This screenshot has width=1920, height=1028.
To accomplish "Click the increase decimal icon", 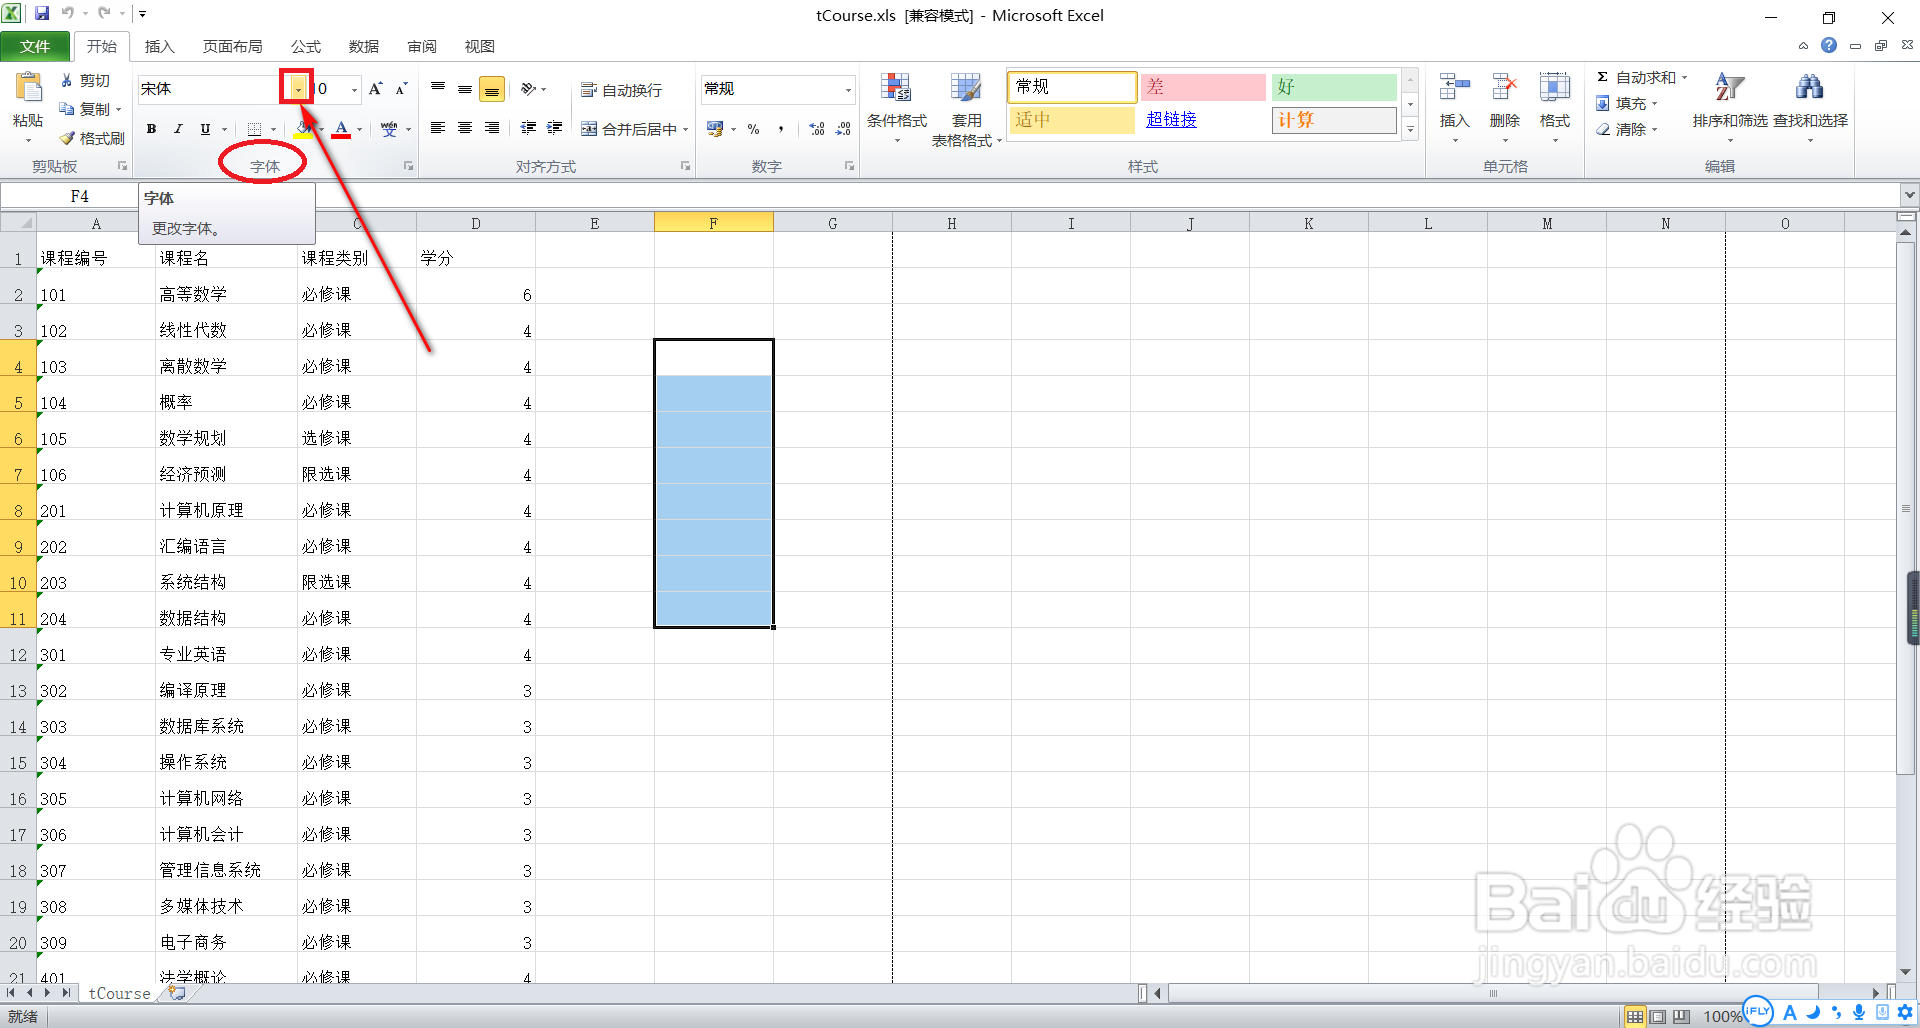I will (x=817, y=129).
